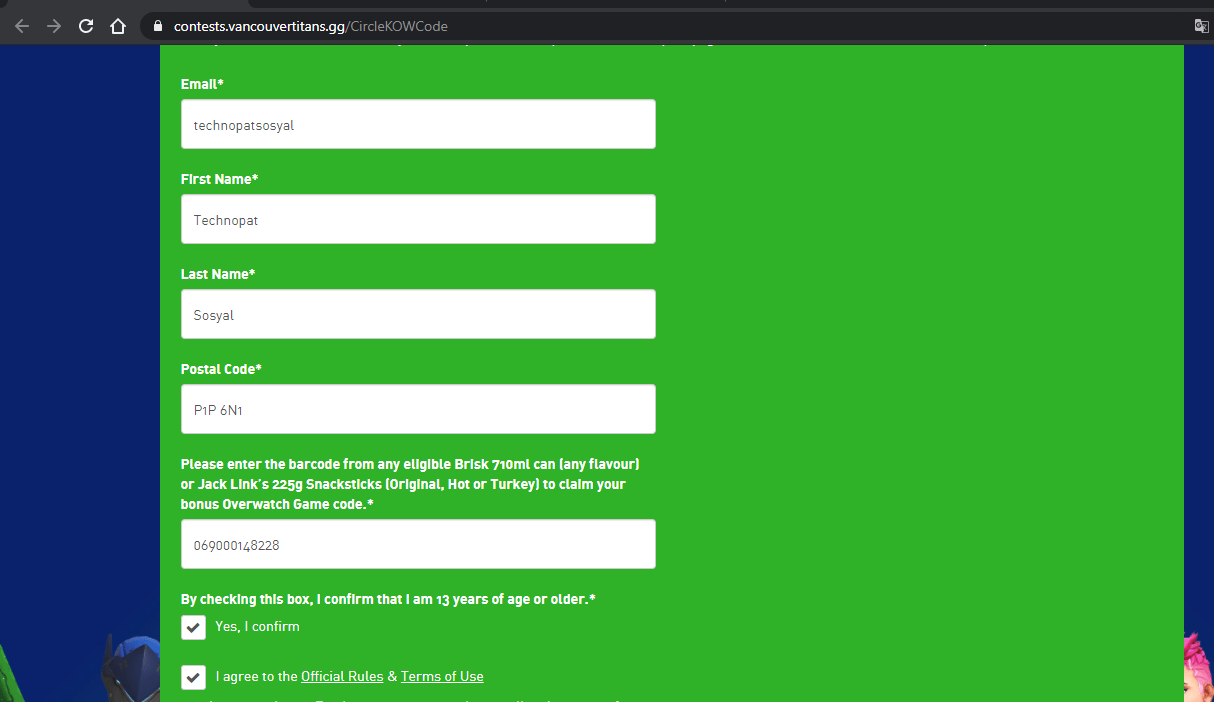Open the translate page icon in address bar
Image resolution: width=1214 pixels, height=702 pixels.
(1201, 26)
